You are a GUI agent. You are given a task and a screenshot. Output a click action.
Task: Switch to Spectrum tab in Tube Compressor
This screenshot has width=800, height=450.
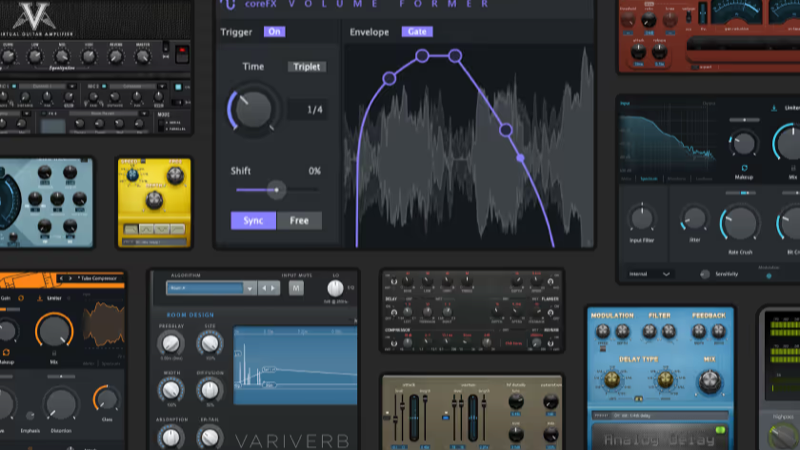pyautogui.click(x=110, y=364)
